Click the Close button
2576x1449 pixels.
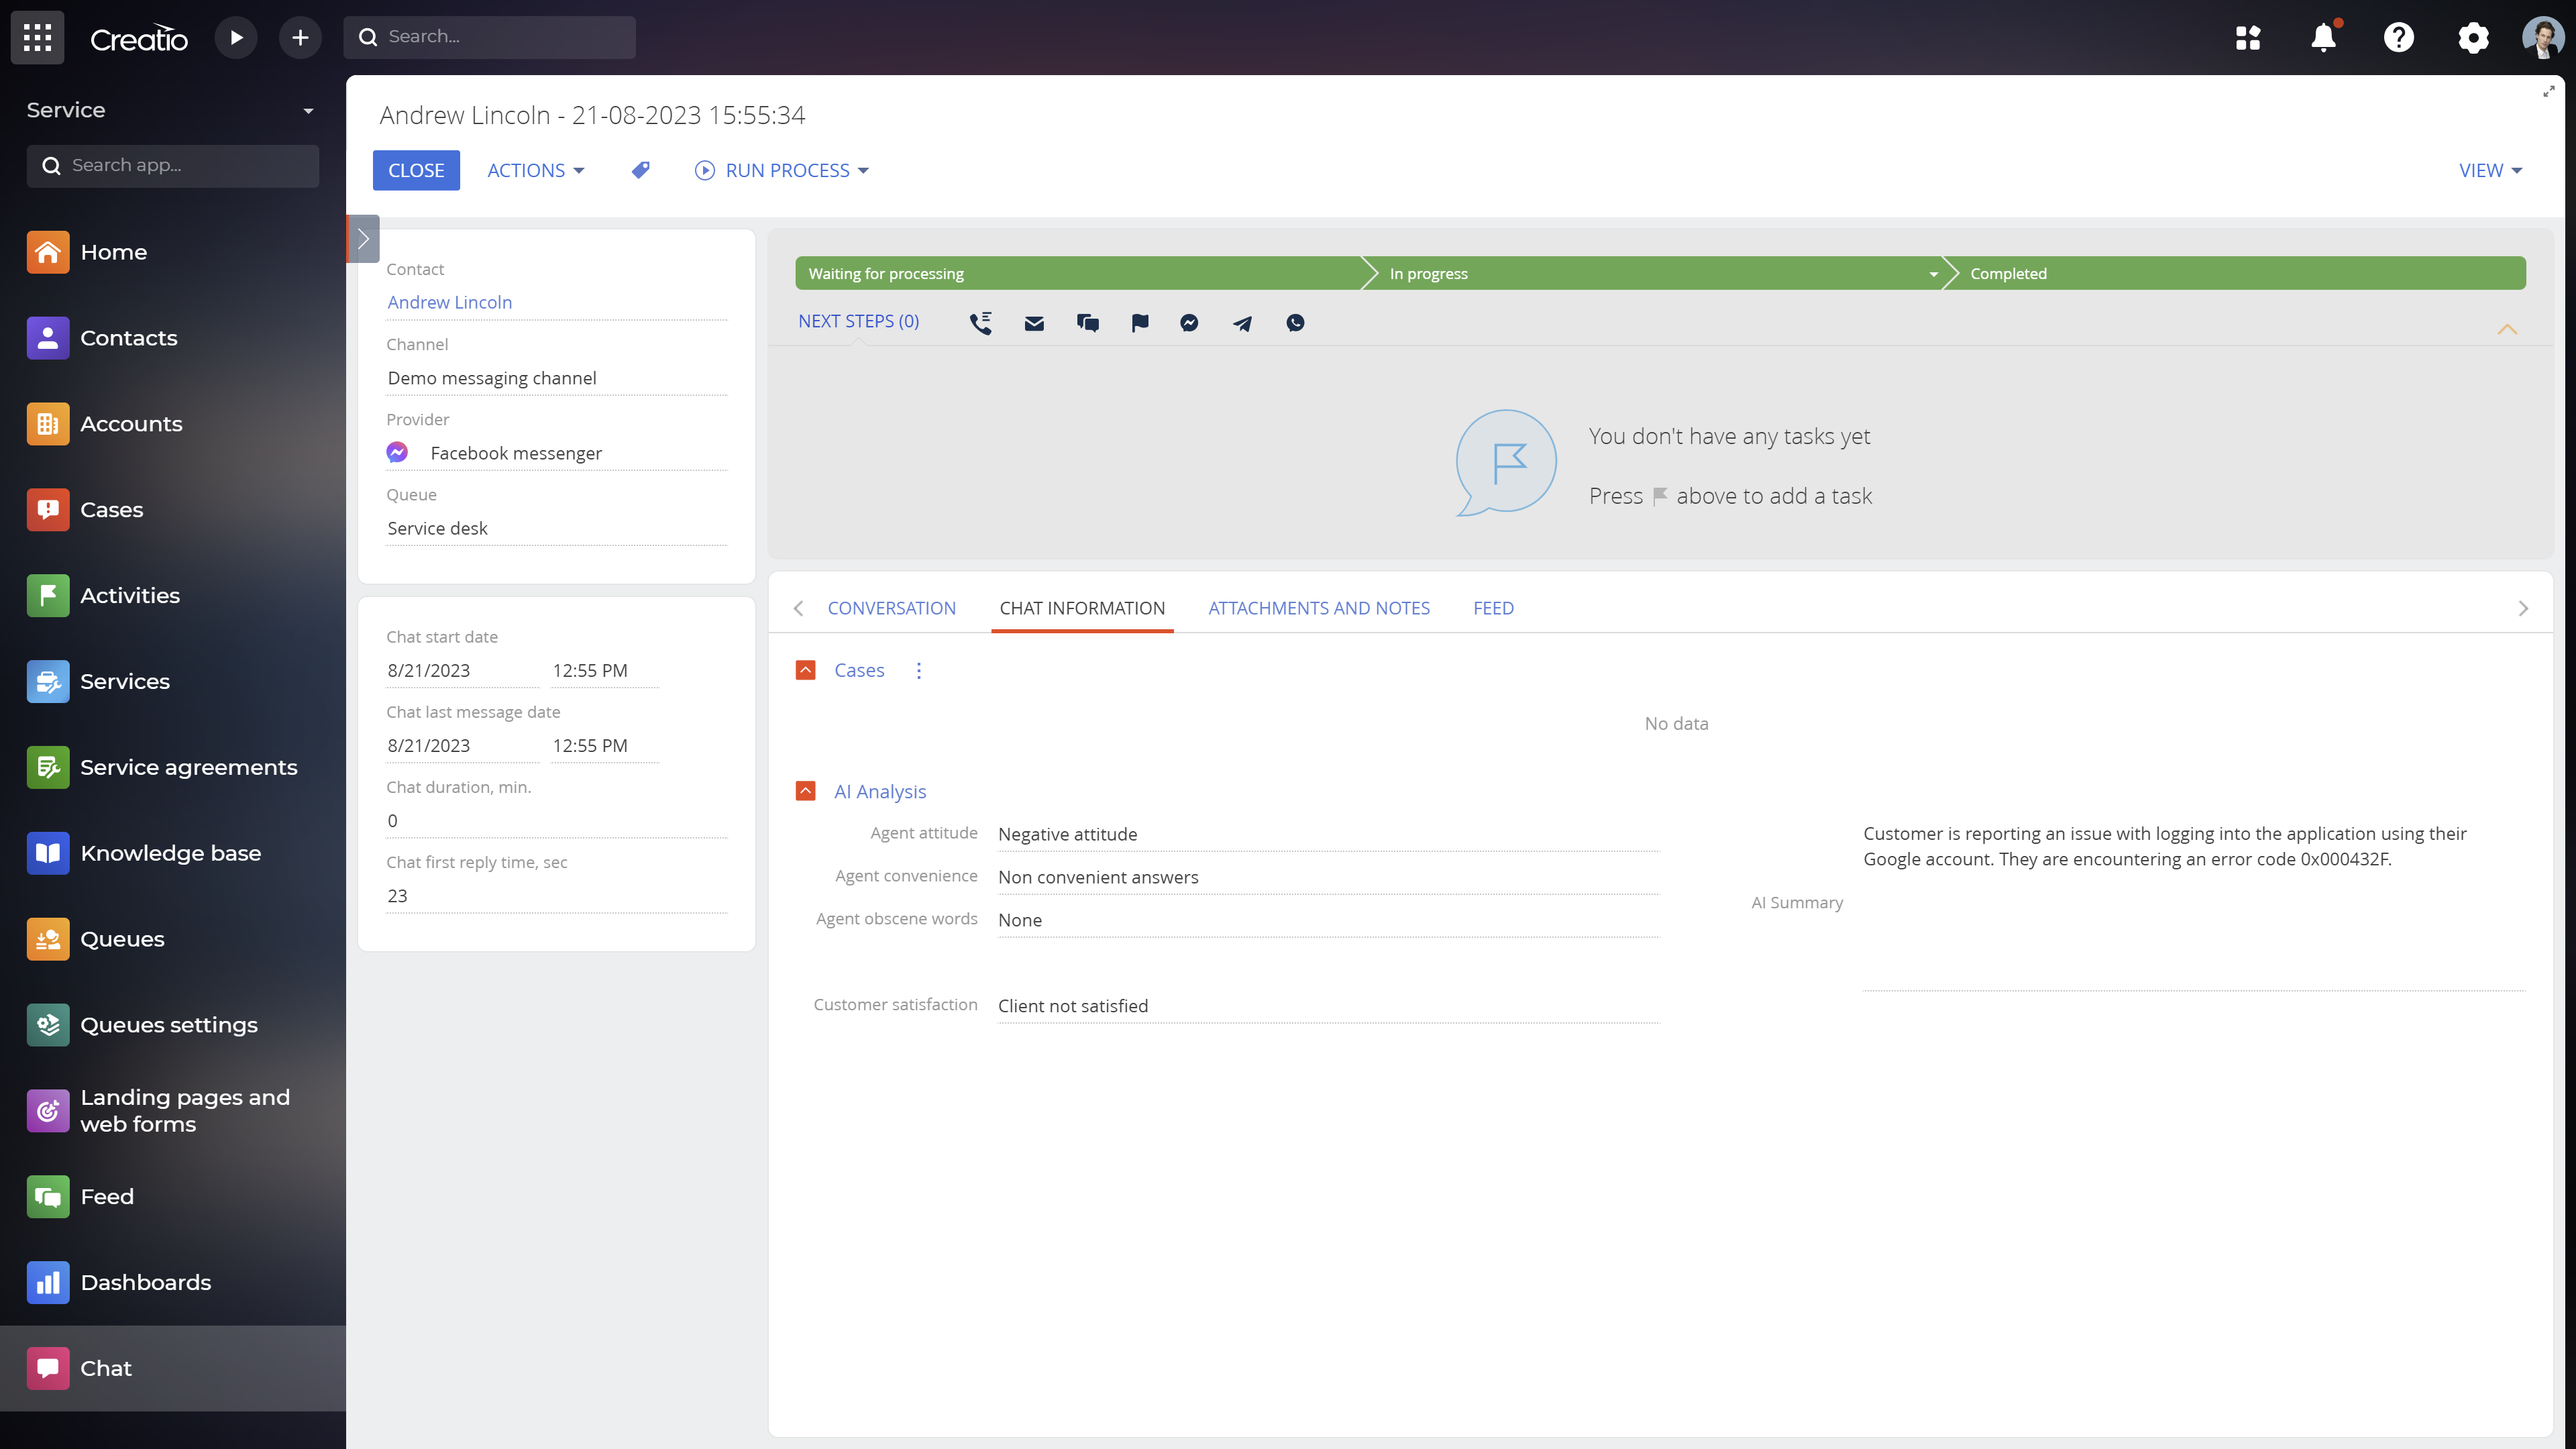tap(416, 170)
